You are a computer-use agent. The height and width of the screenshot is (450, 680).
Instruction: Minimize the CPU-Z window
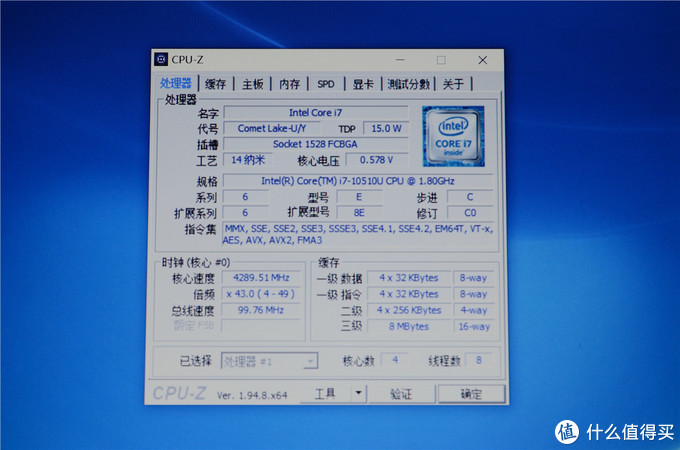coord(400,60)
